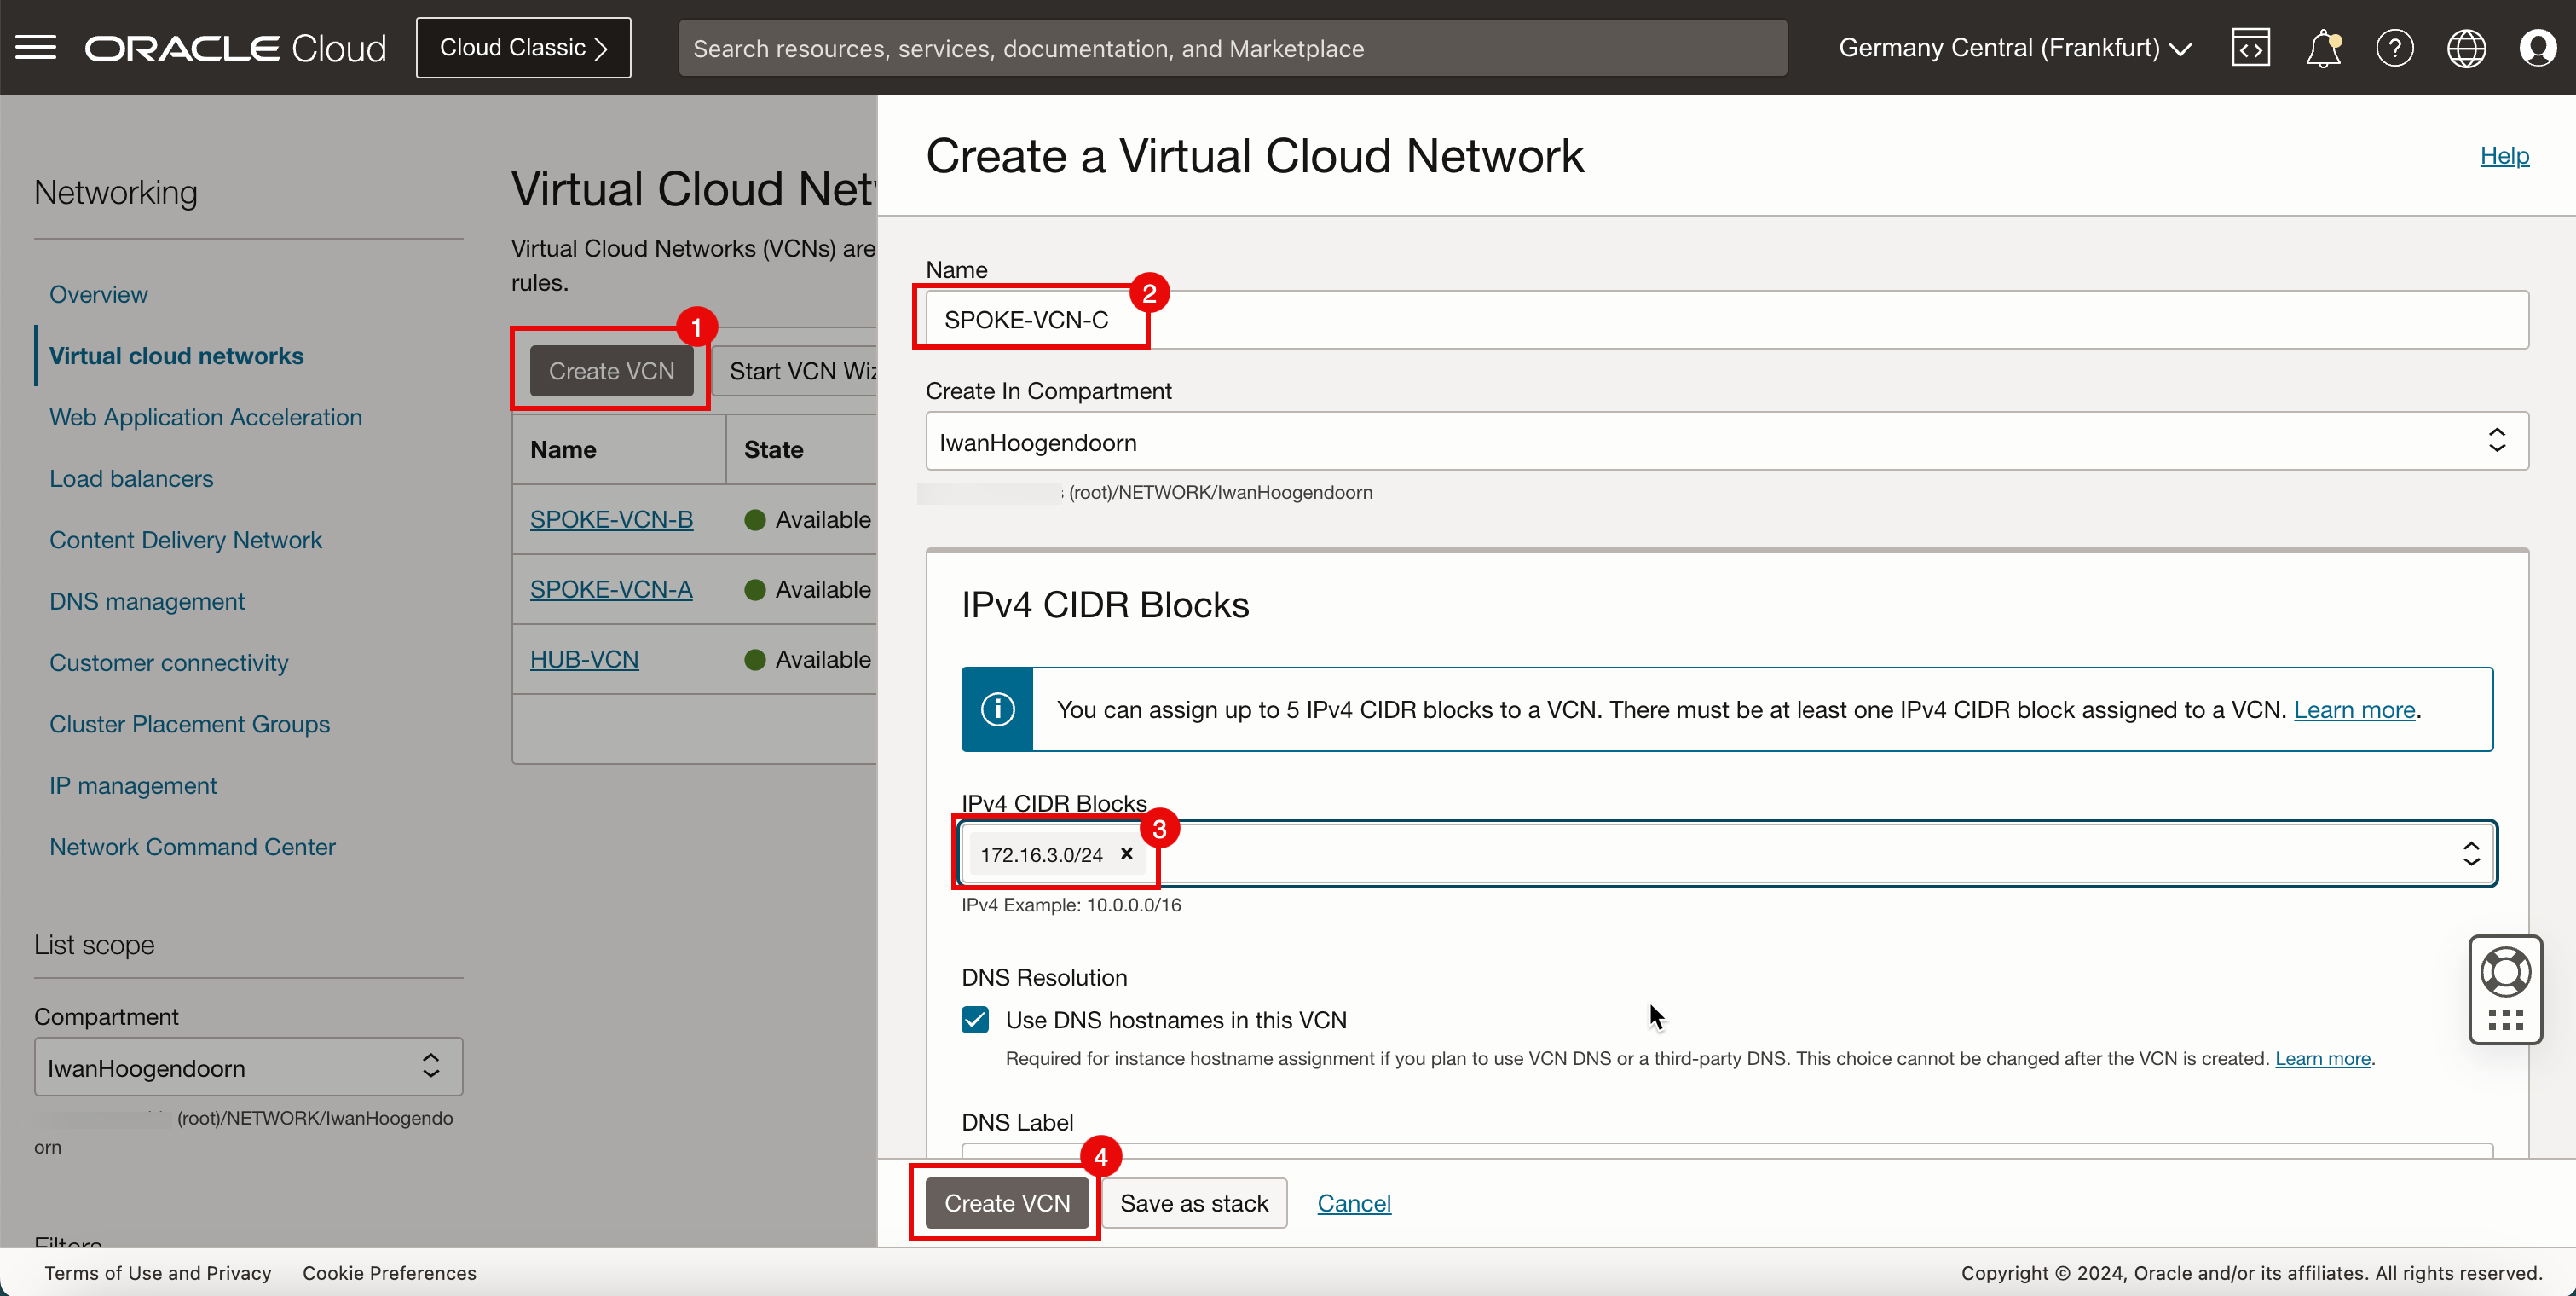2576x1296 pixels.
Task: Click the Save as stack button
Action: click(x=1192, y=1203)
